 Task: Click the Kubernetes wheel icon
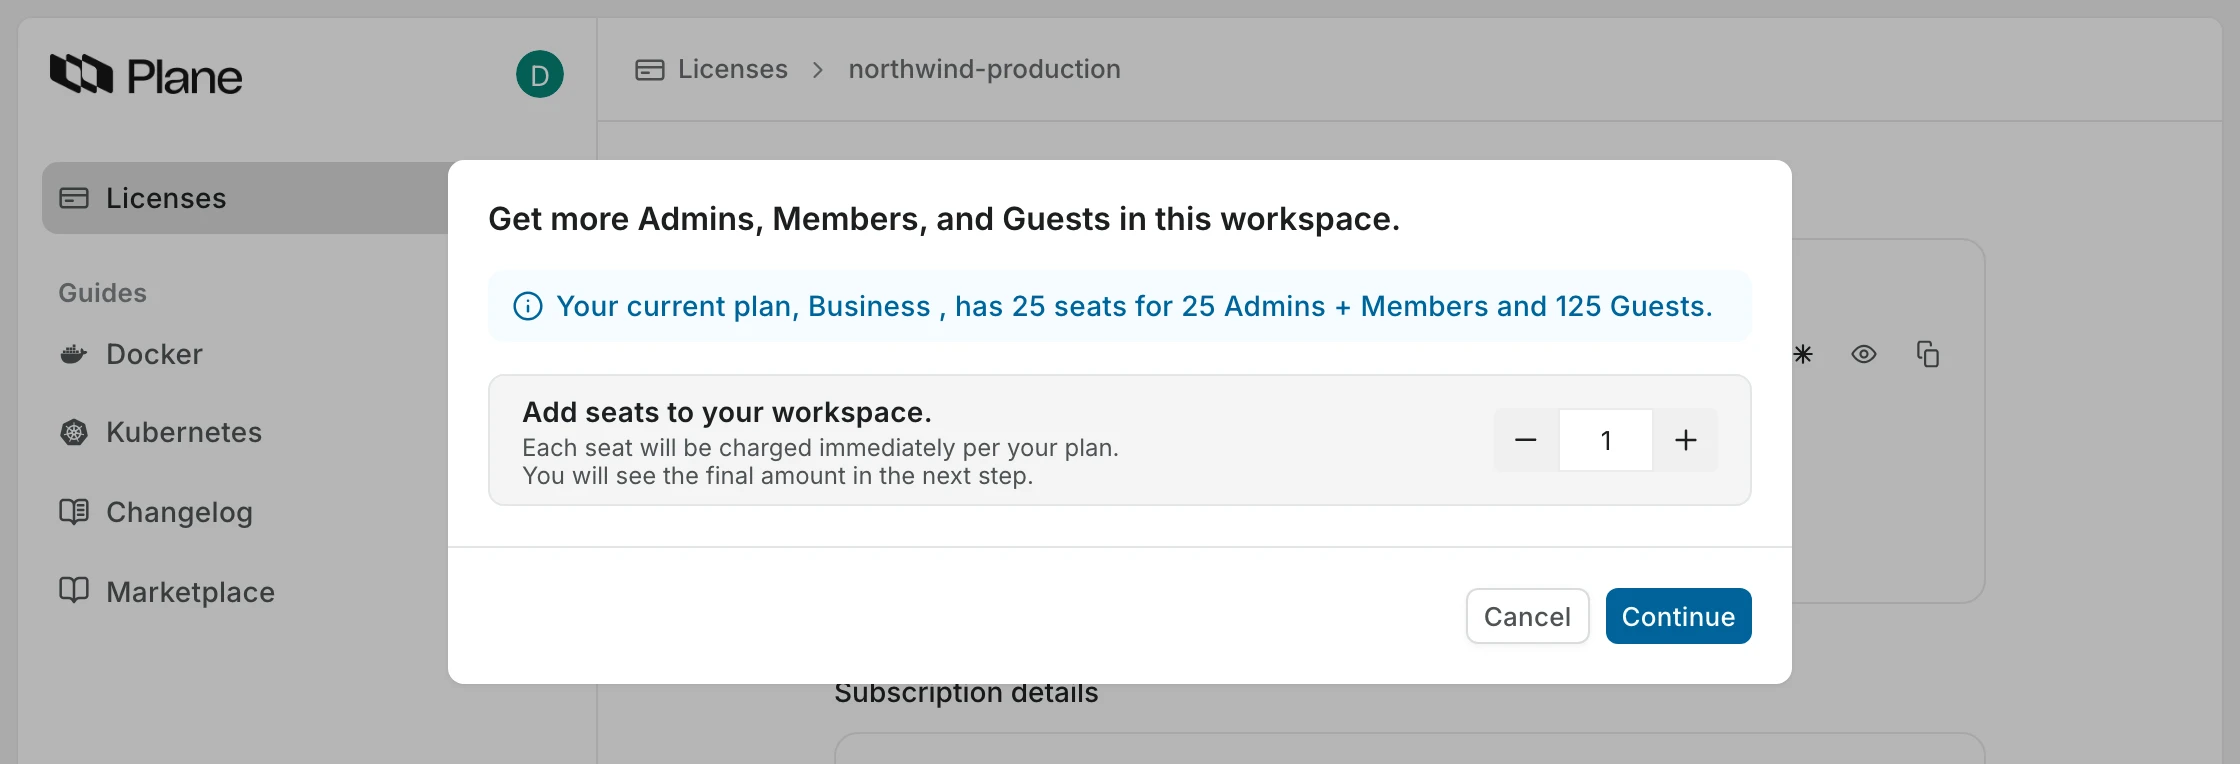74,432
